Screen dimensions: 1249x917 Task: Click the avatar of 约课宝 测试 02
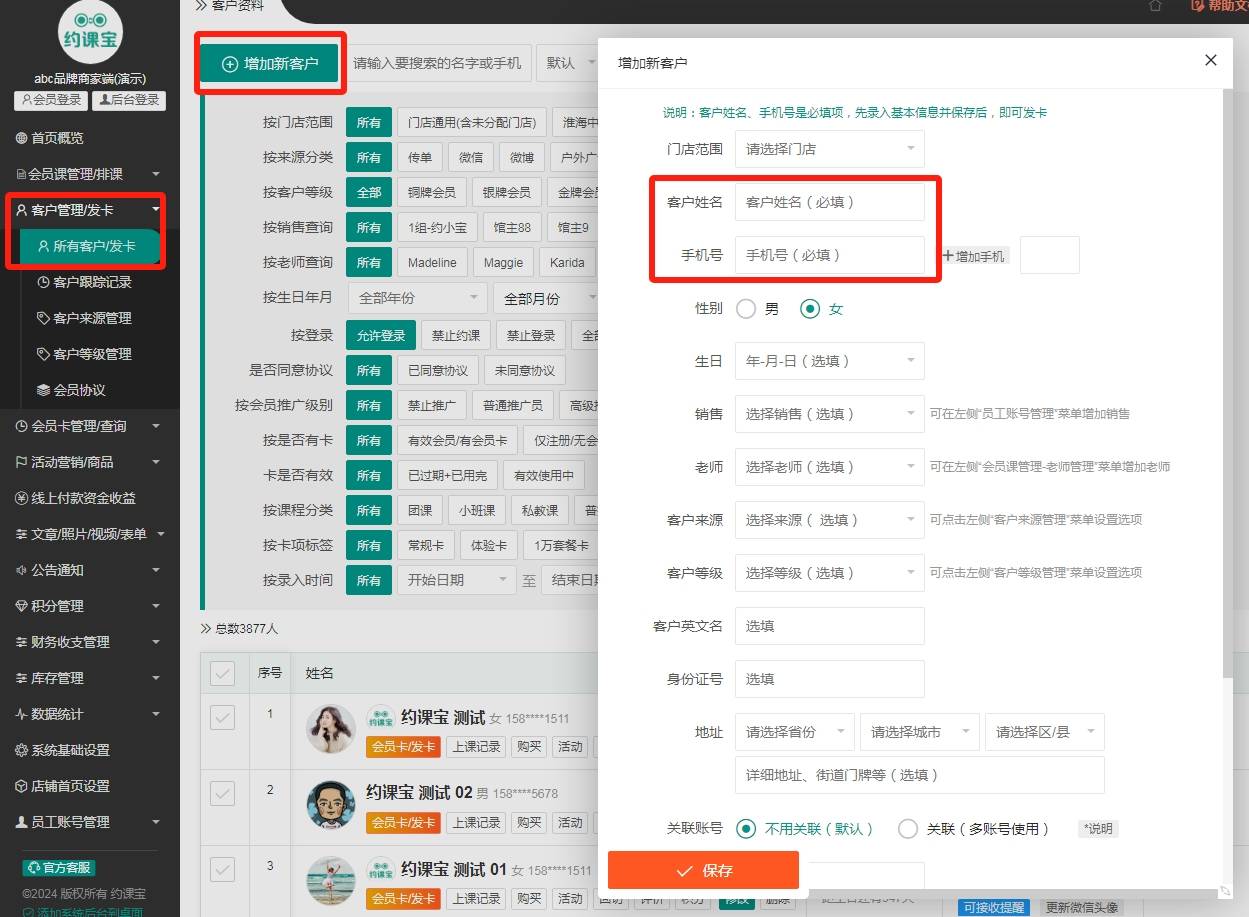[x=331, y=805]
